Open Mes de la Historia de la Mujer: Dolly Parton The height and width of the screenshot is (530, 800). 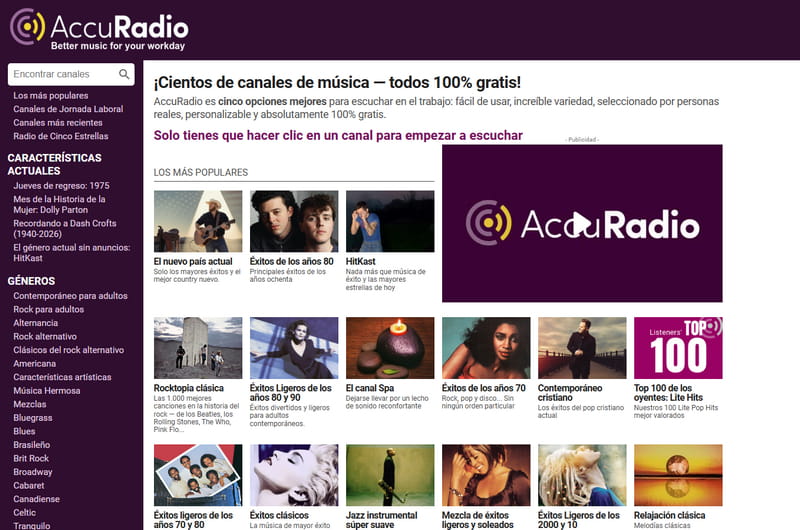(59, 205)
